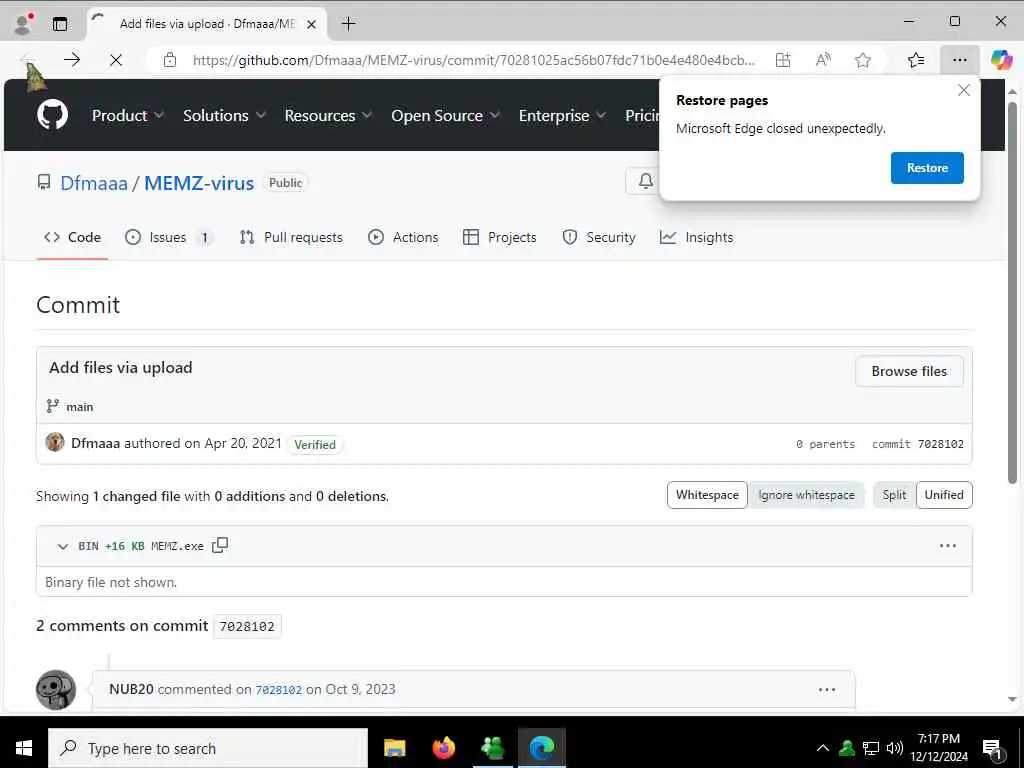Switch to the Issues tab
This screenshot has width=1024, height=768.
coord(168,237)
